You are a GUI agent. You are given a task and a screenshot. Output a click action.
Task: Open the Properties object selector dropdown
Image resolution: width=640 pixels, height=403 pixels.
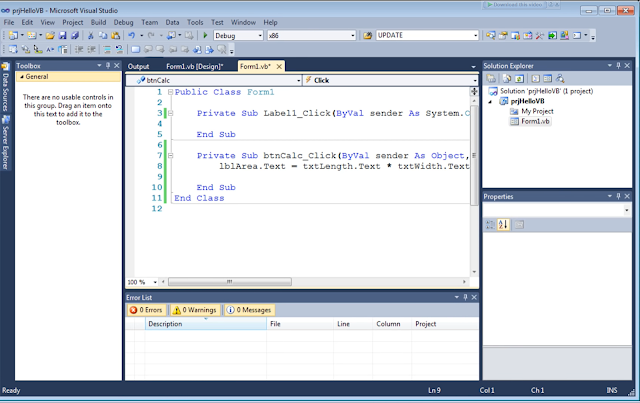(627, 210)
